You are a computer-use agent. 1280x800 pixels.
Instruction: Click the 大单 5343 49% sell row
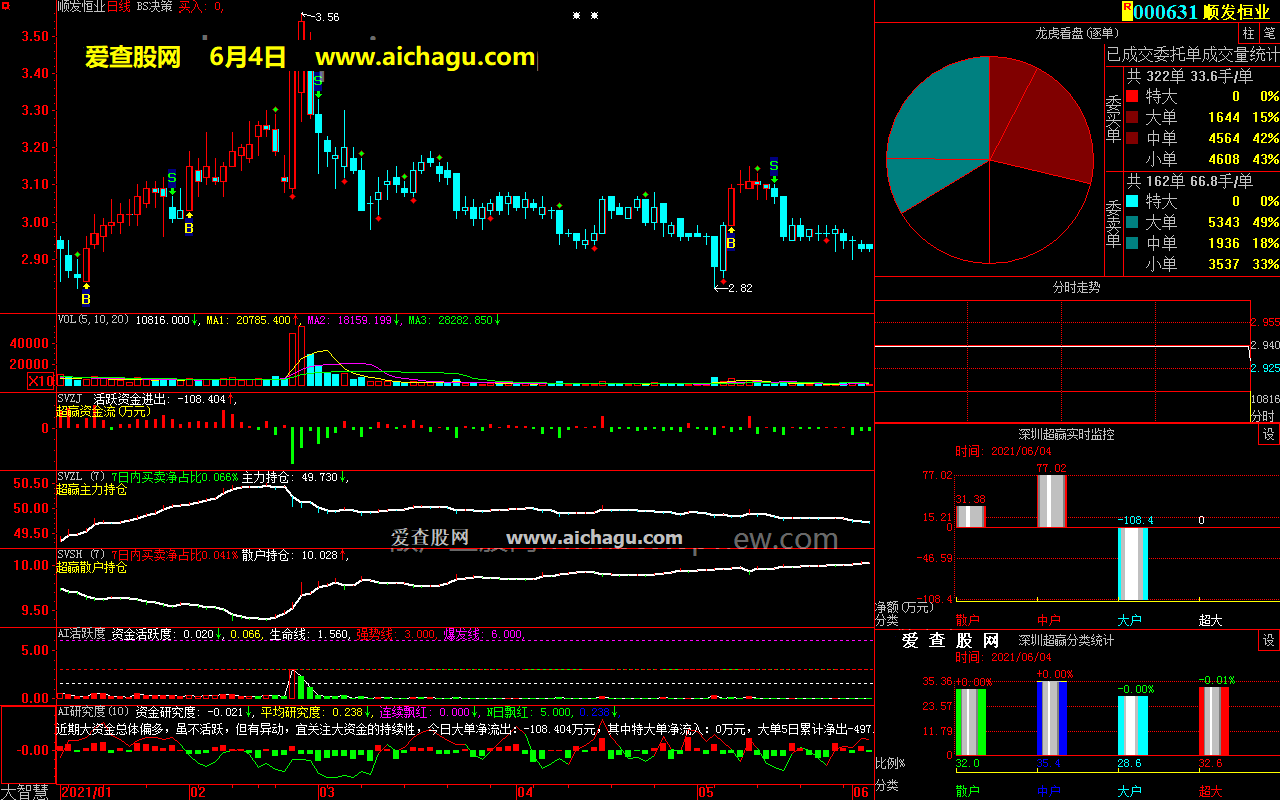(x=1202, y=222)
